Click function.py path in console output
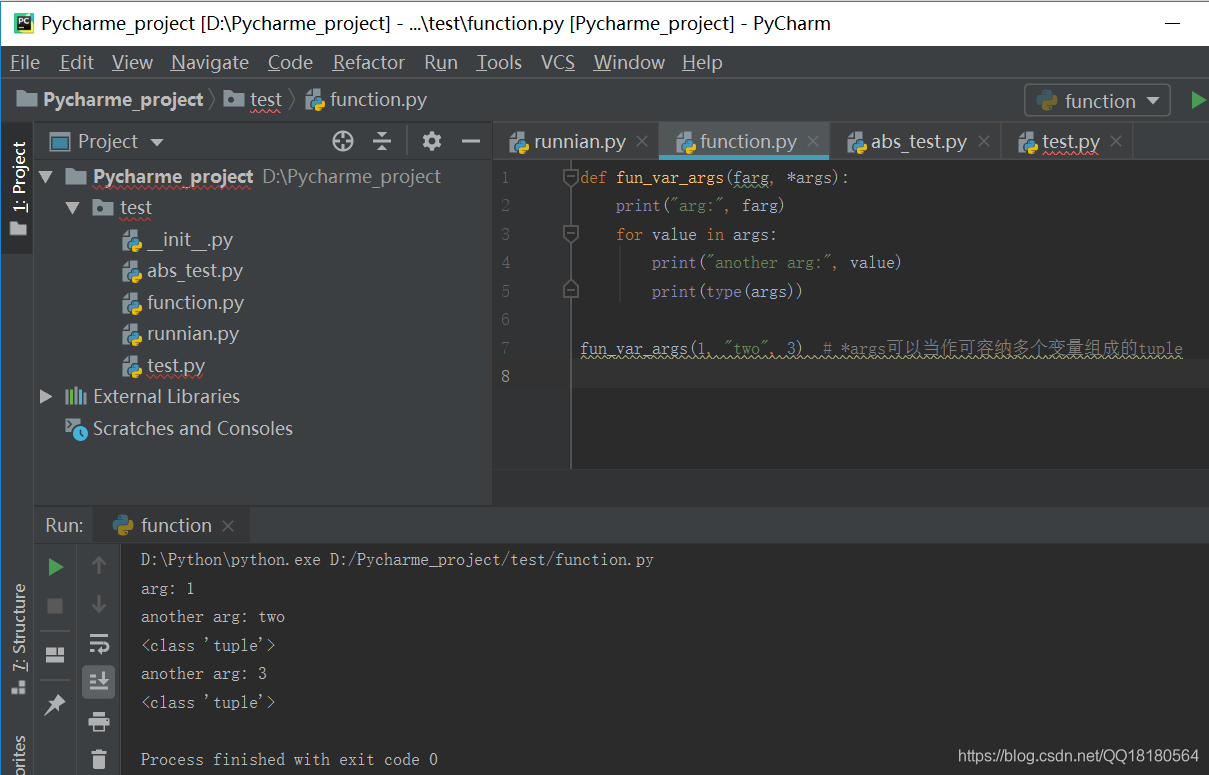Viewport: 1209px width, 775px height. (x=492, y=560)
